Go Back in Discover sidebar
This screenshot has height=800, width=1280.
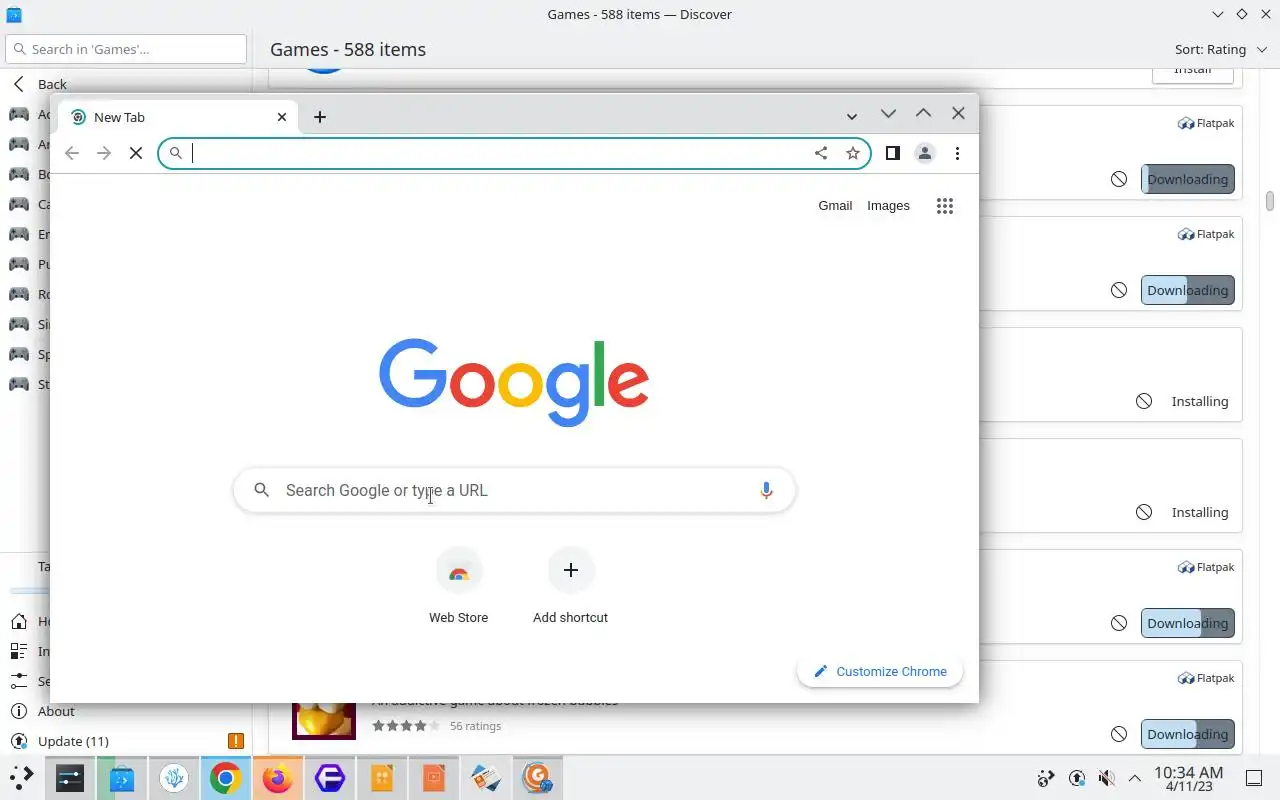[x=40, y=84]
